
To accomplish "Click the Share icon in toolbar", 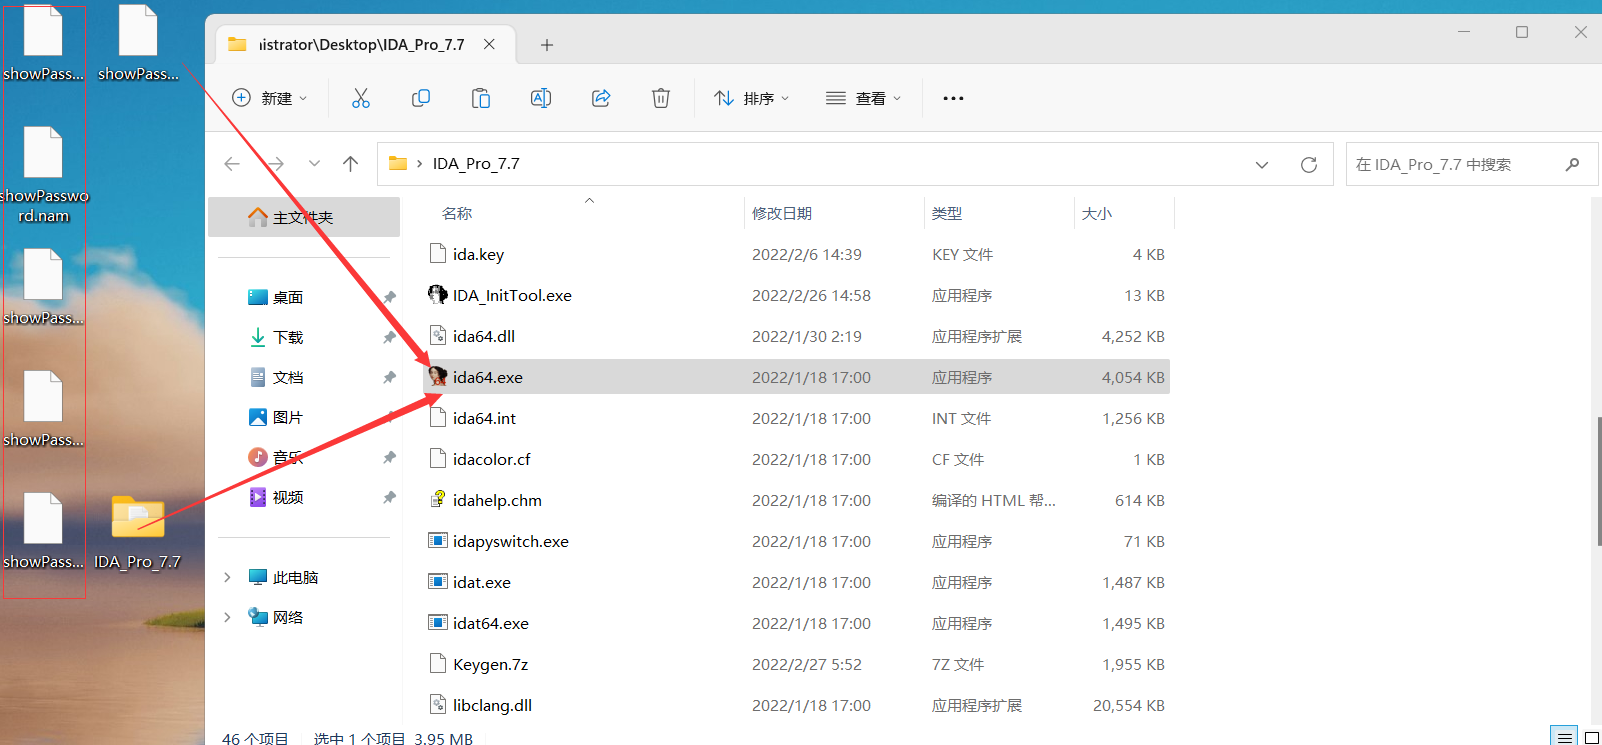I will tap(601, 98).
